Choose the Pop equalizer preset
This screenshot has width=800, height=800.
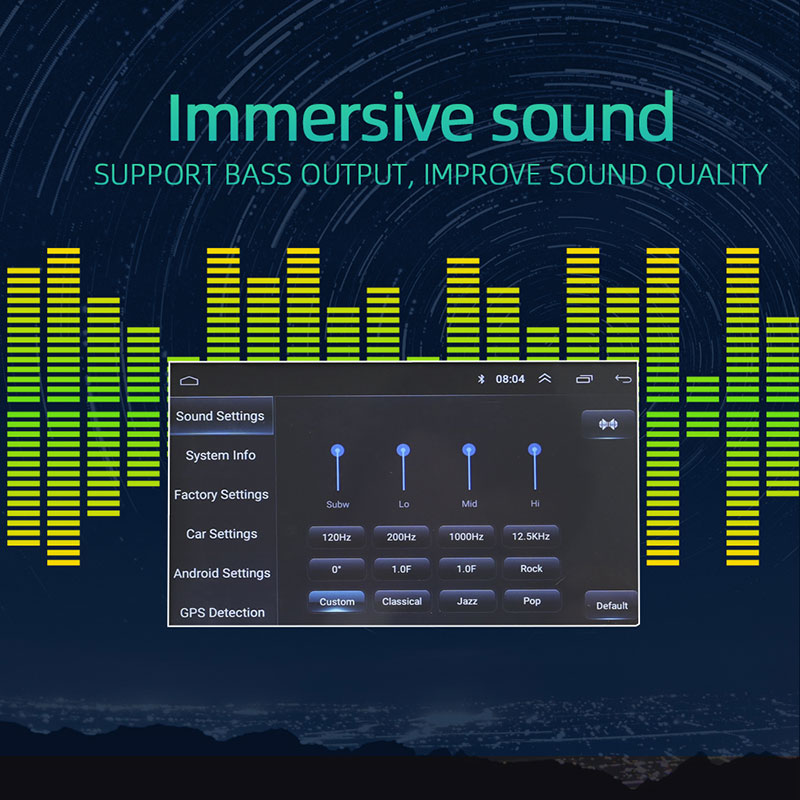click(x=531, y=601)
